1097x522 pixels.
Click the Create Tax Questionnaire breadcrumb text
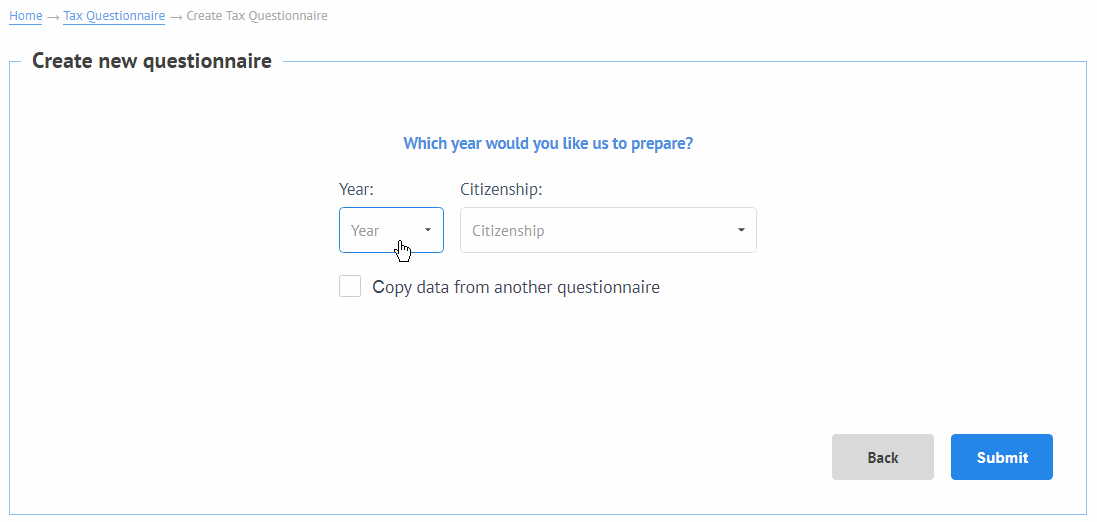click(257, 15)
